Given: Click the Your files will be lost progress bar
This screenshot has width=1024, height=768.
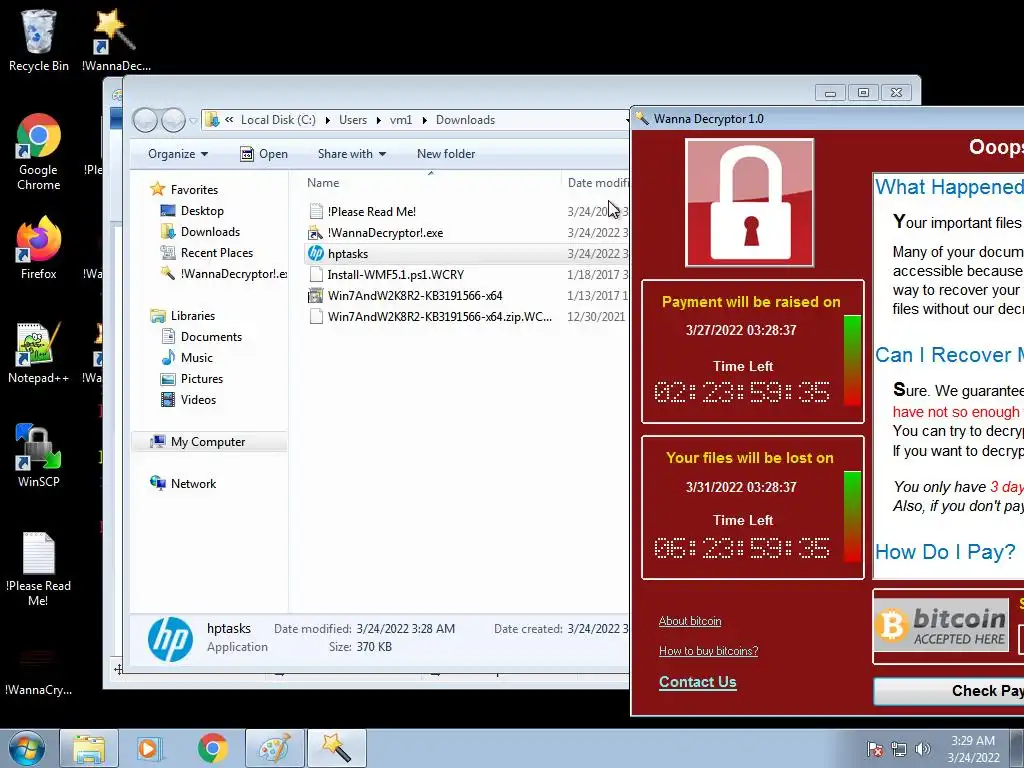Looking at the screenshot, I should point(852,516).
